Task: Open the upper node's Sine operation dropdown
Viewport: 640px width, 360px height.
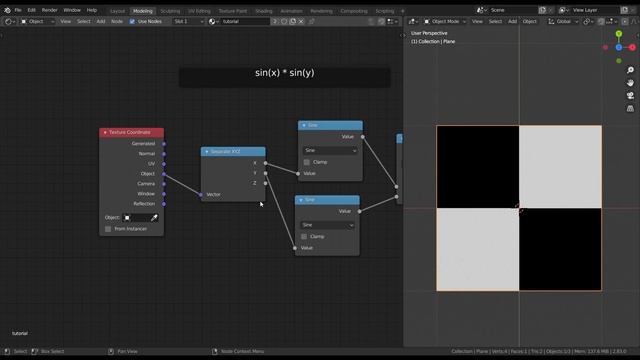Action: point(330,151)
